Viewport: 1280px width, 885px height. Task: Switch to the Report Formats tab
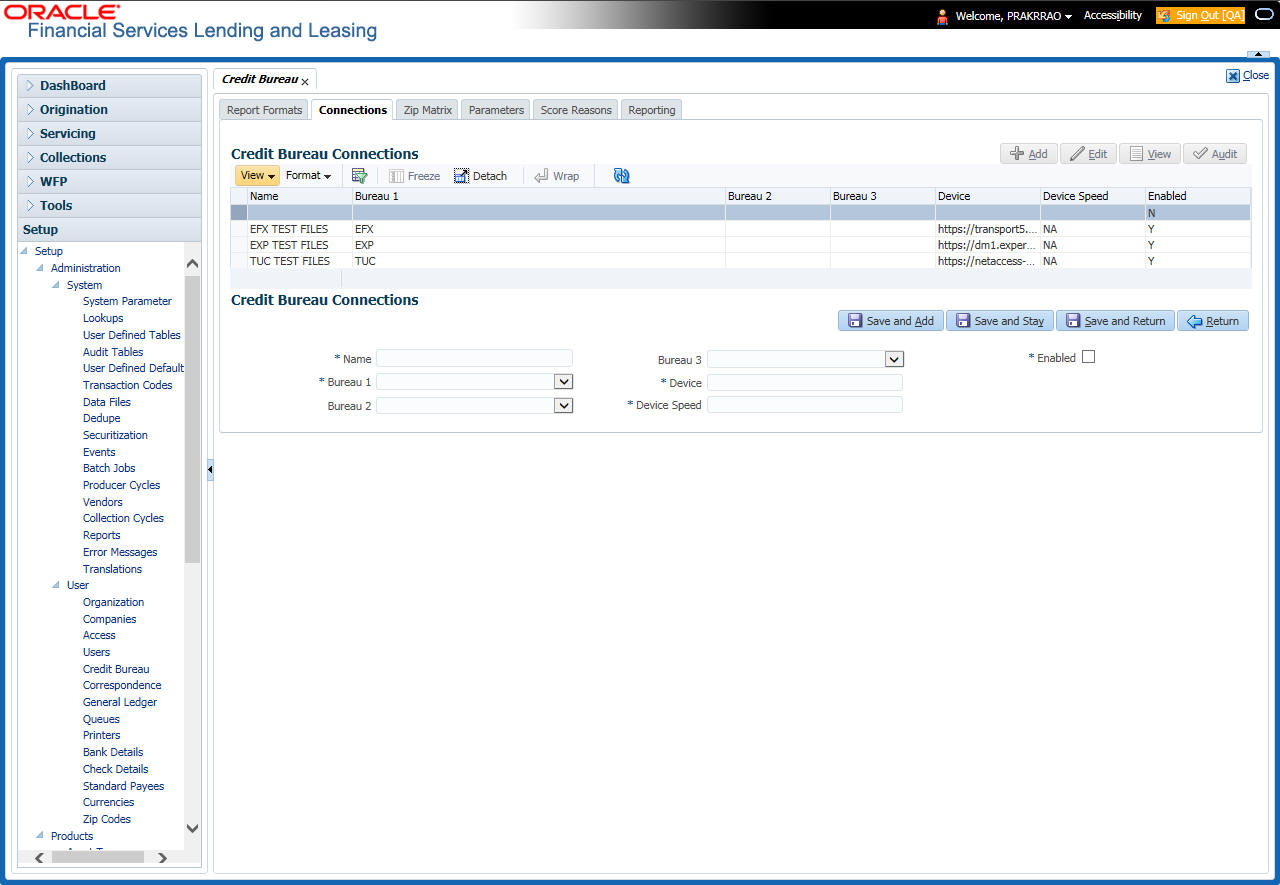(264, 110)
